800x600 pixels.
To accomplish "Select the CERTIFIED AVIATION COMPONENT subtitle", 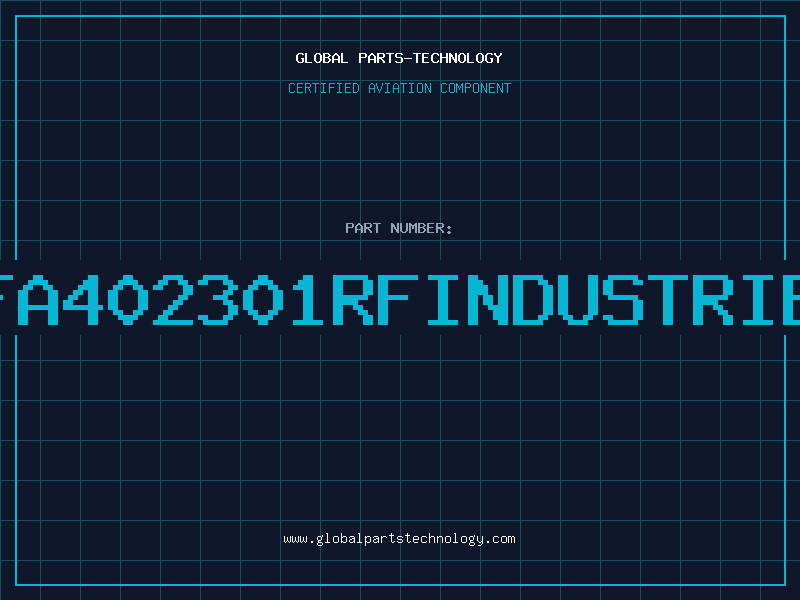I will (x=399, y=88).
